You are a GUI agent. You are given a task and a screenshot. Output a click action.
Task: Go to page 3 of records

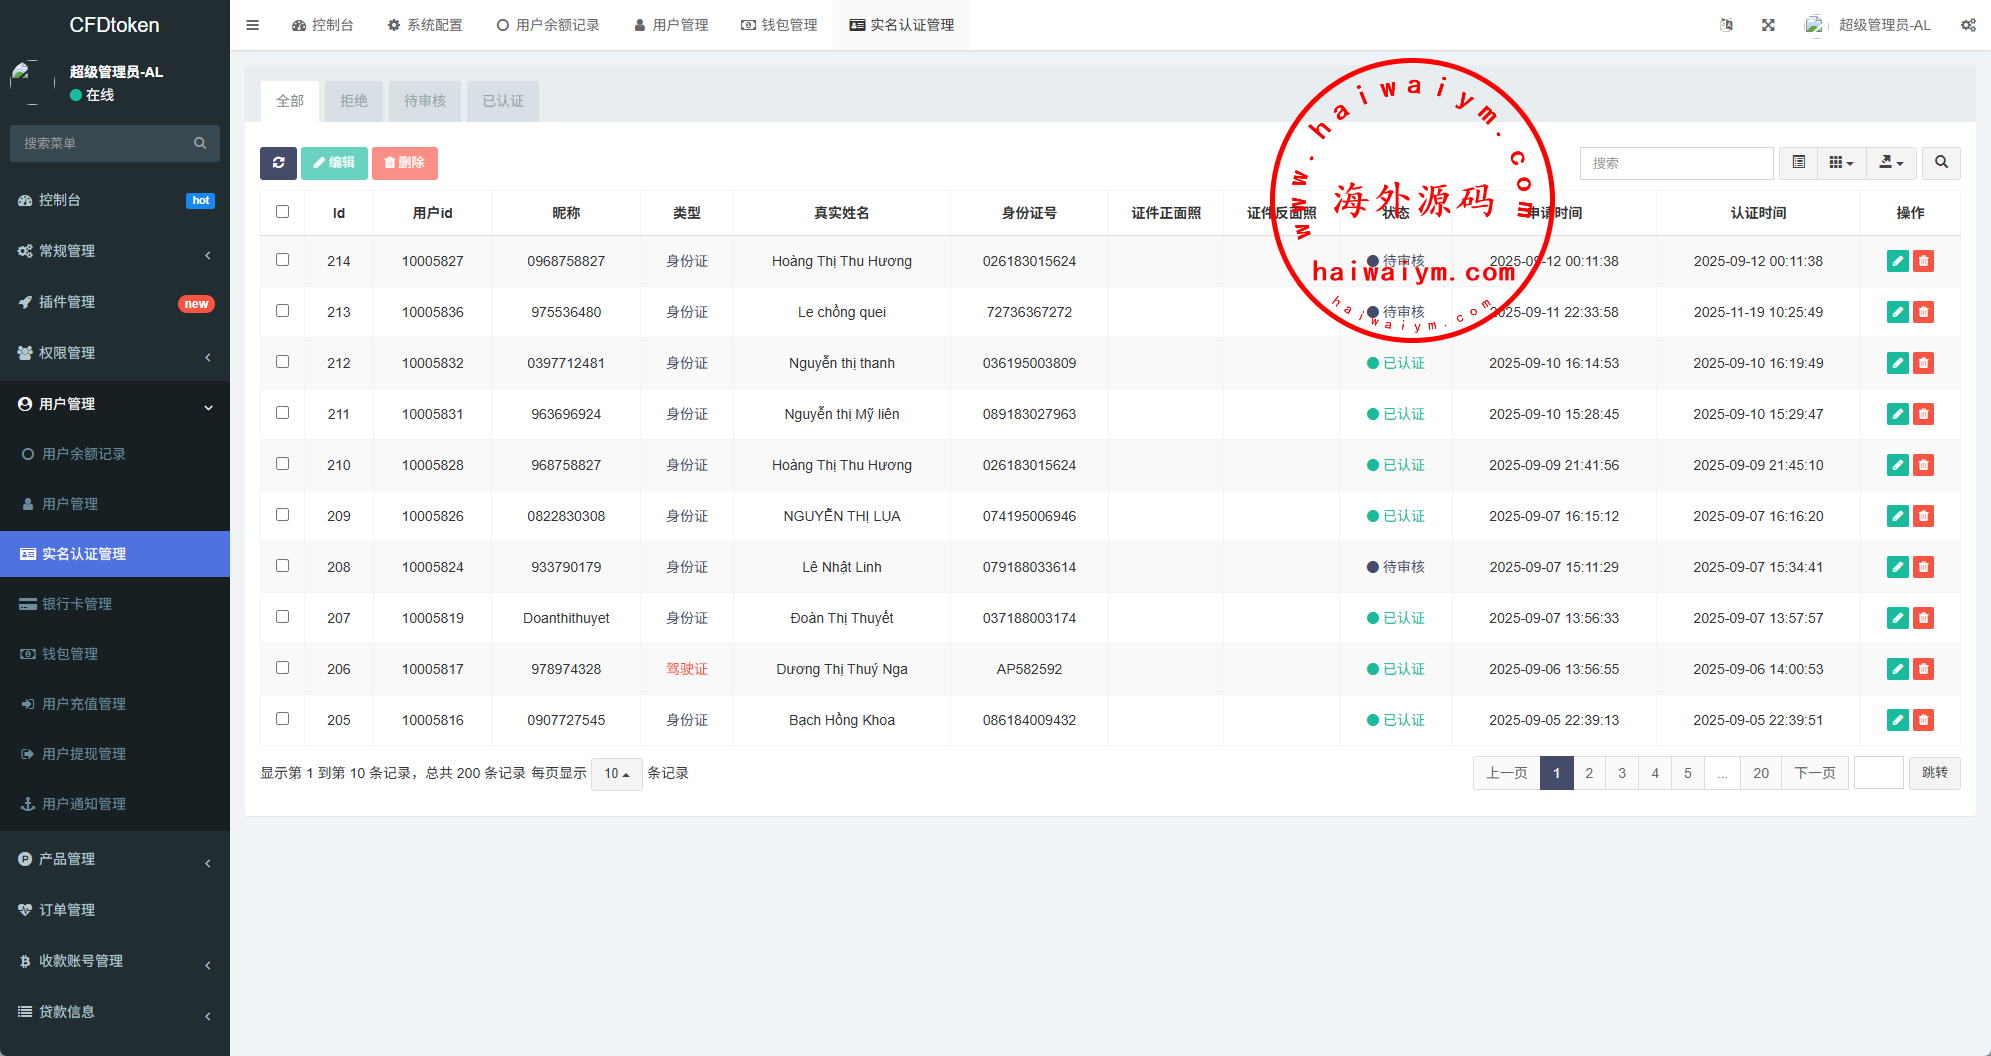point(1622,773)
